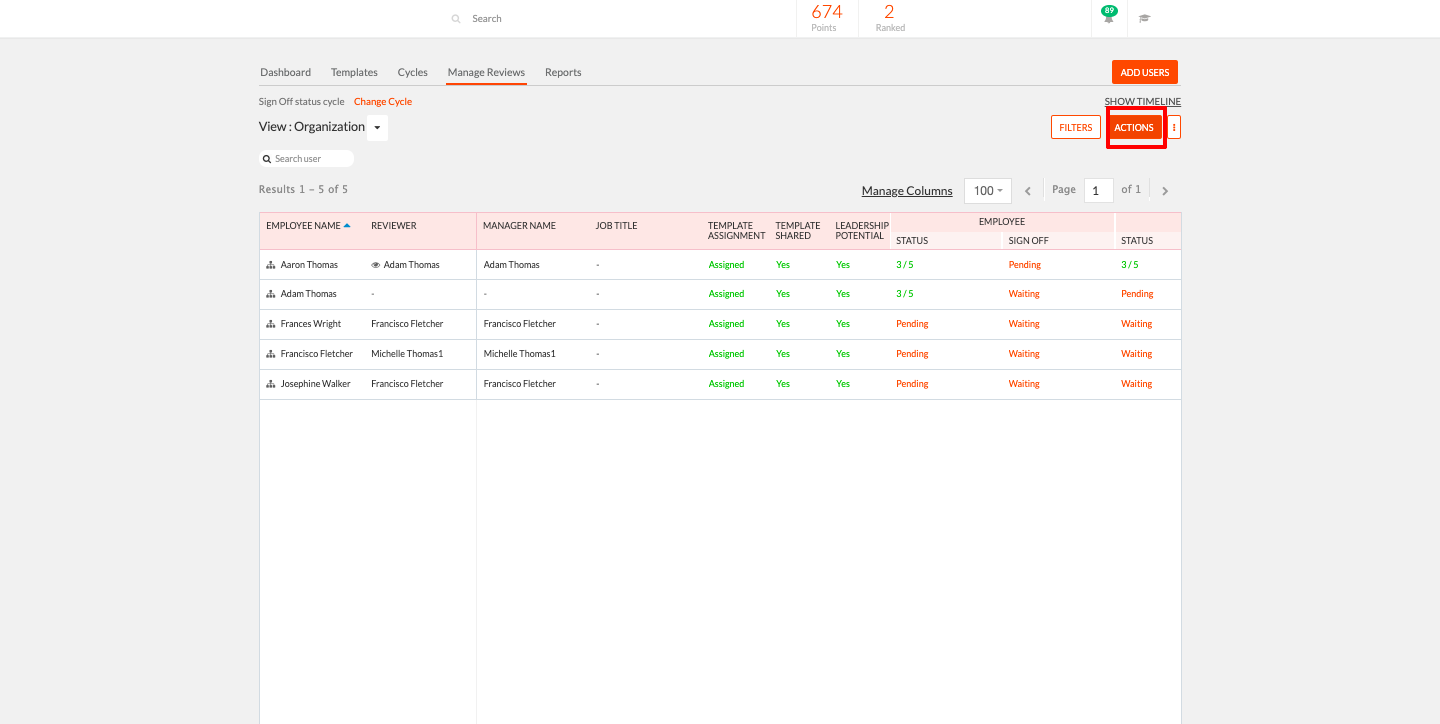
Task: Switch to the Dashboard tab
Action: [x=285, y=72]
